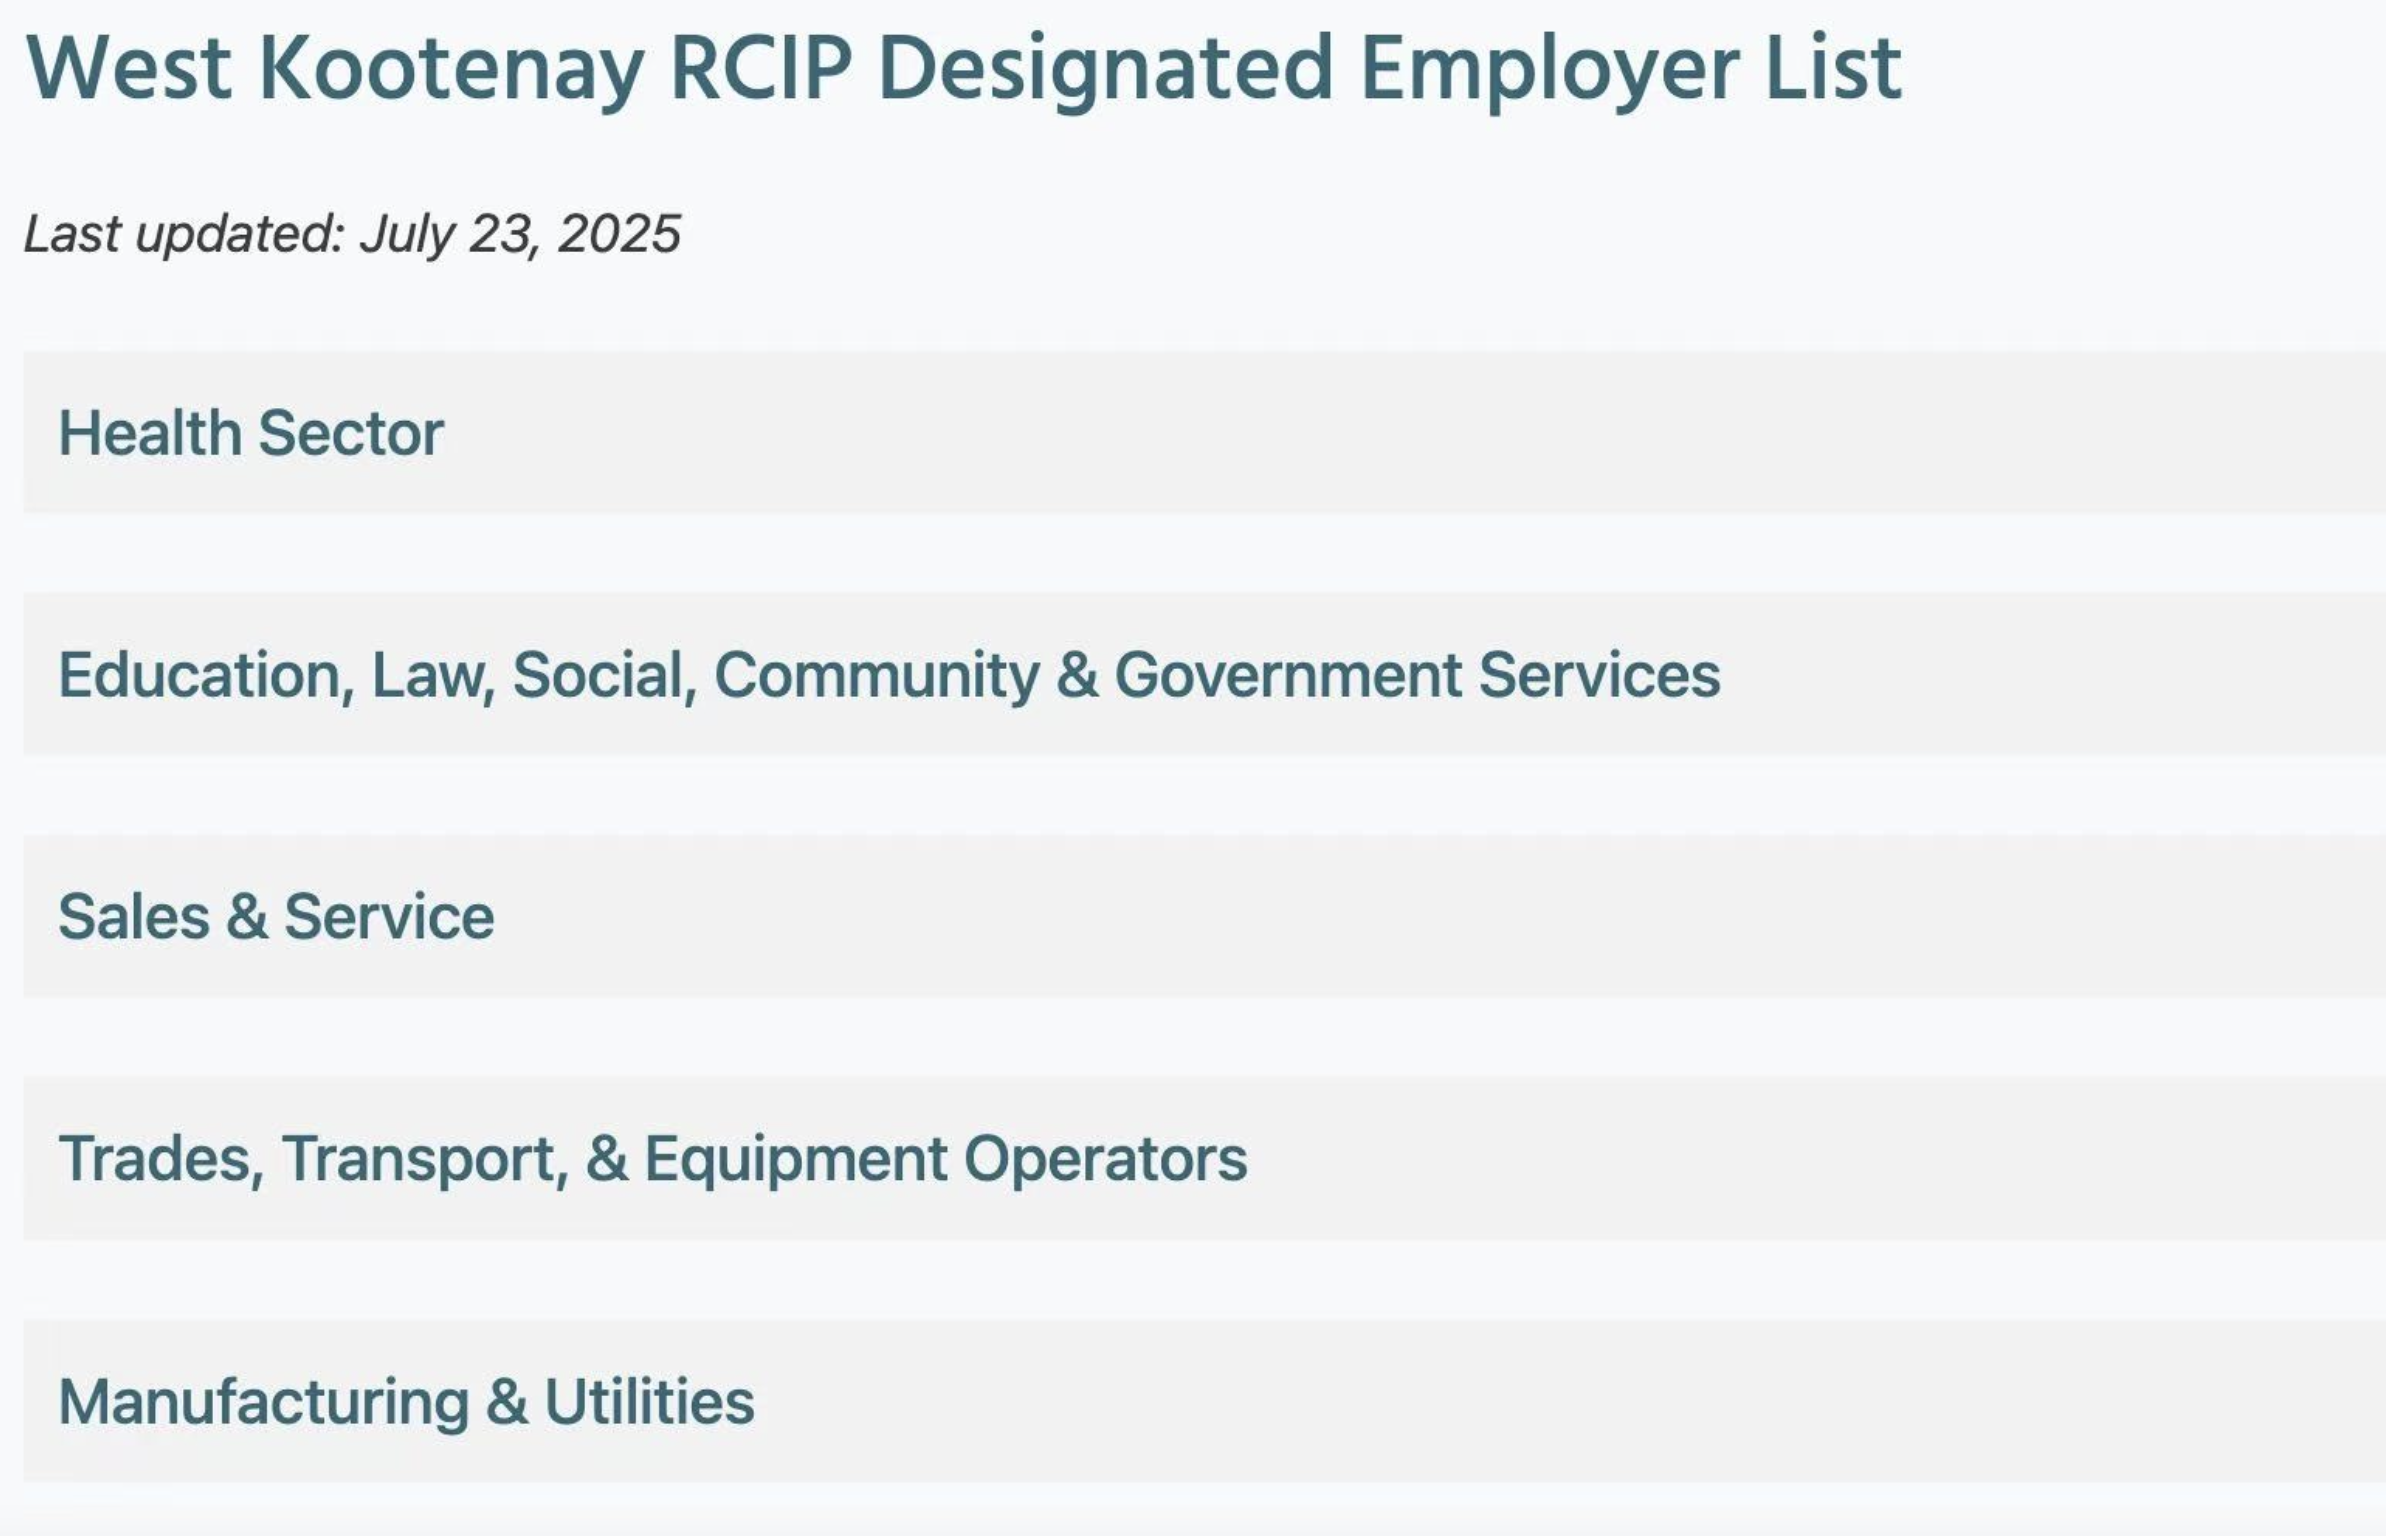Click the word "Service" in the Sales row
Image resolution: width=2386 pixels, height=1536 pixels.
(389, 917)
